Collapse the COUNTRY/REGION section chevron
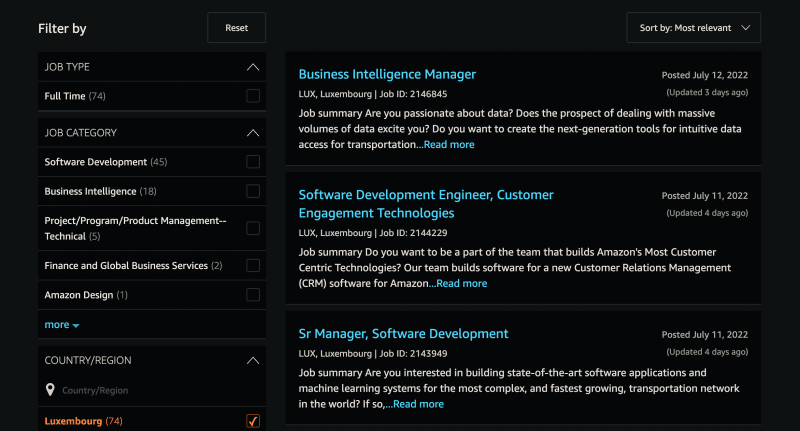 (253, 361)
